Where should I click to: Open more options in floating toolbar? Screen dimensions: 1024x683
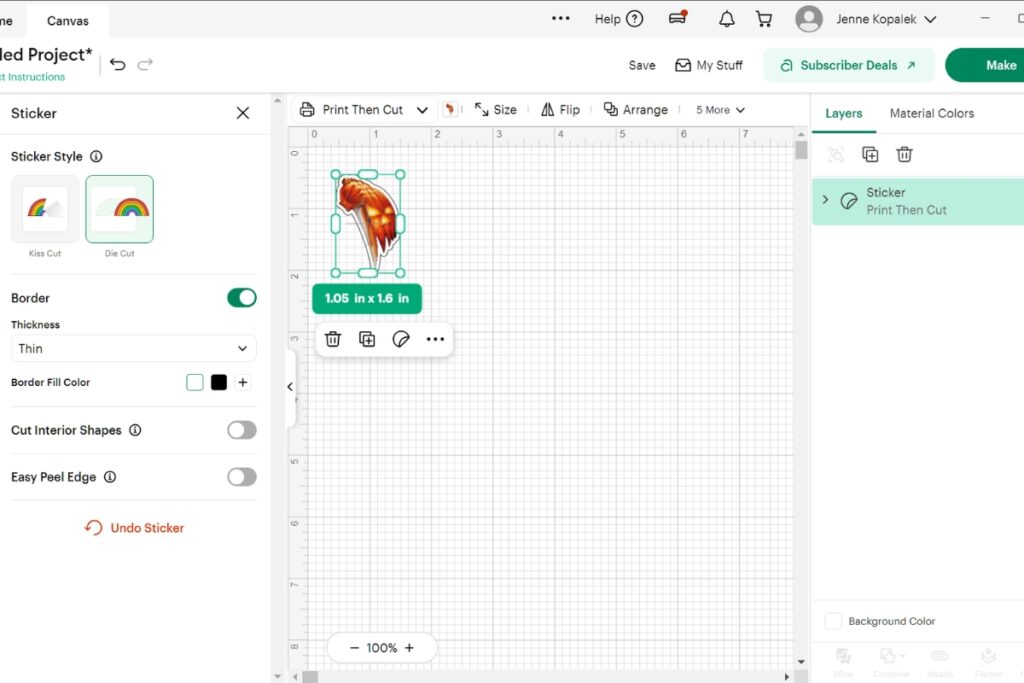436,339
